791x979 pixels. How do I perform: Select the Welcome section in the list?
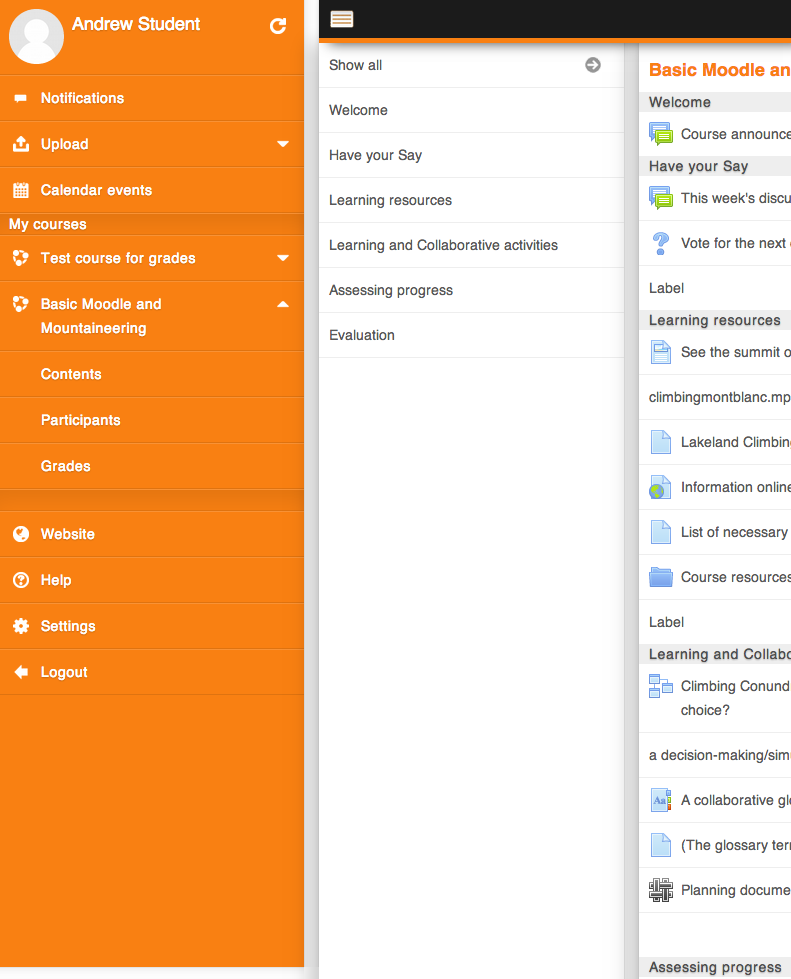point(471,110)
